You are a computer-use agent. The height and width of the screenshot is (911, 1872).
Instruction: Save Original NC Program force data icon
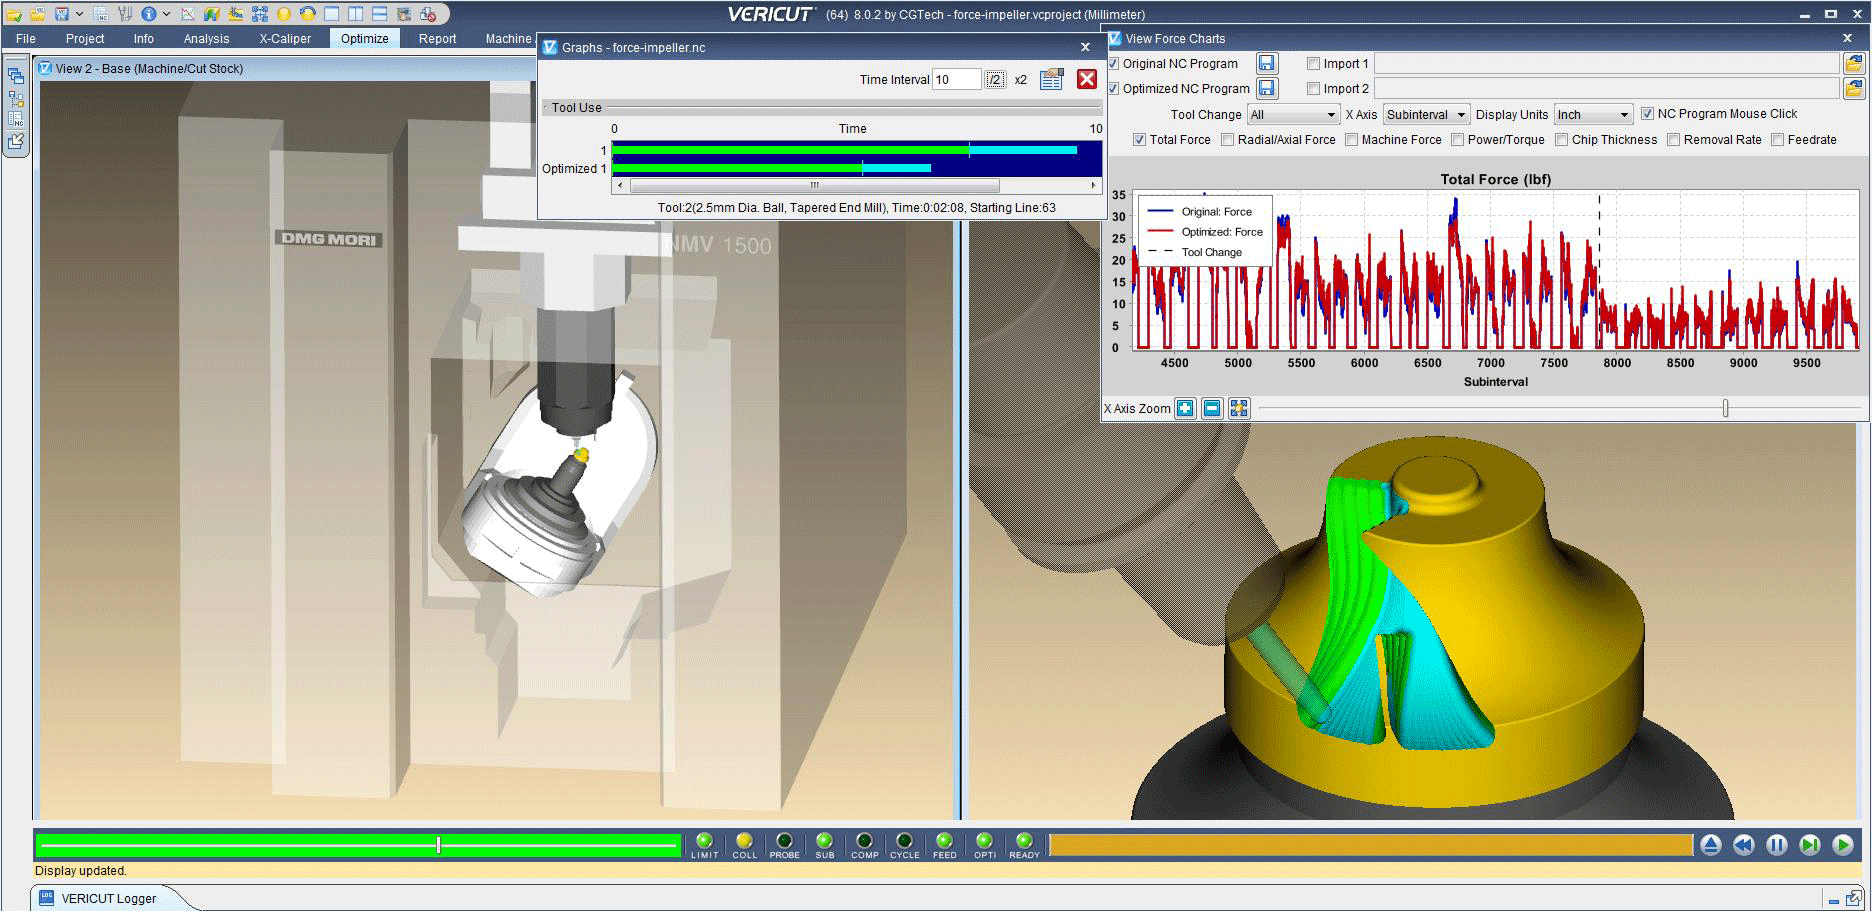[1266, 63]
